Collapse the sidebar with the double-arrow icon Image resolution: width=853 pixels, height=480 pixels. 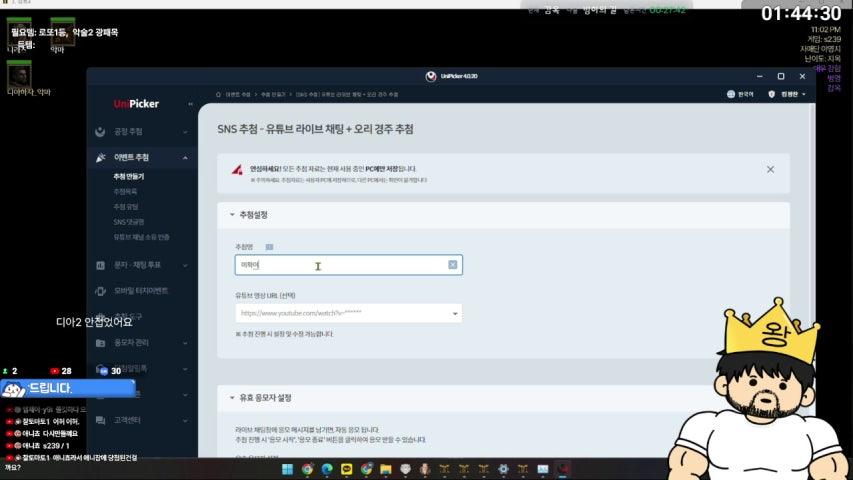(x=190, y=104)
